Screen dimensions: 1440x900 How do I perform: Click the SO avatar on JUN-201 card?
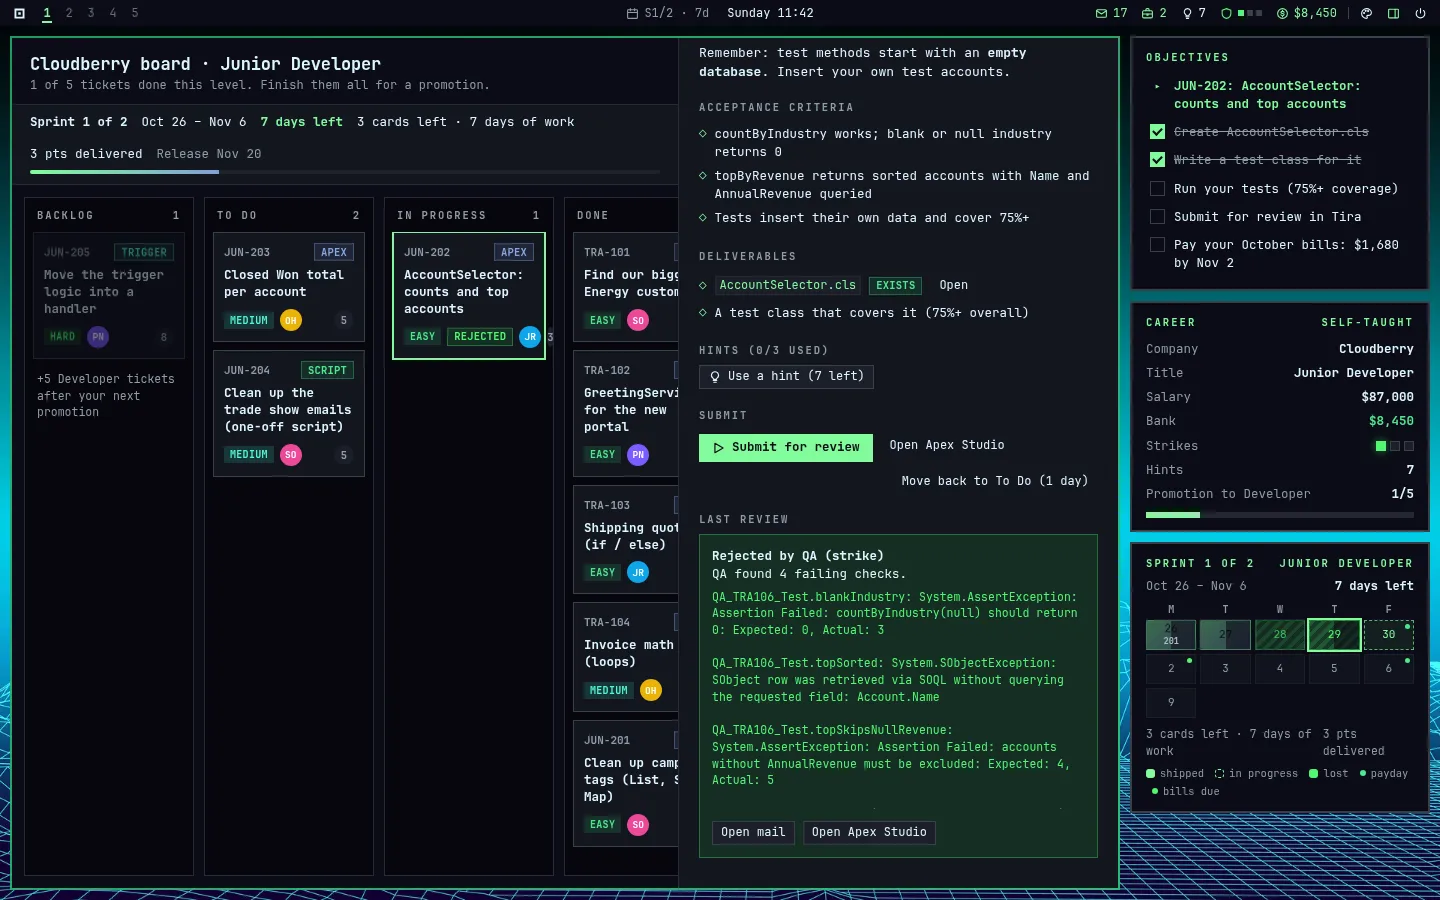pyautogui.click(x=638, y=825)
